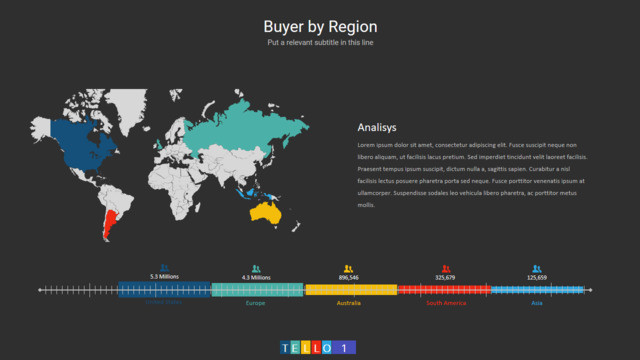
Task: Click the TELLO 1 logo badge
Action: 318,347
